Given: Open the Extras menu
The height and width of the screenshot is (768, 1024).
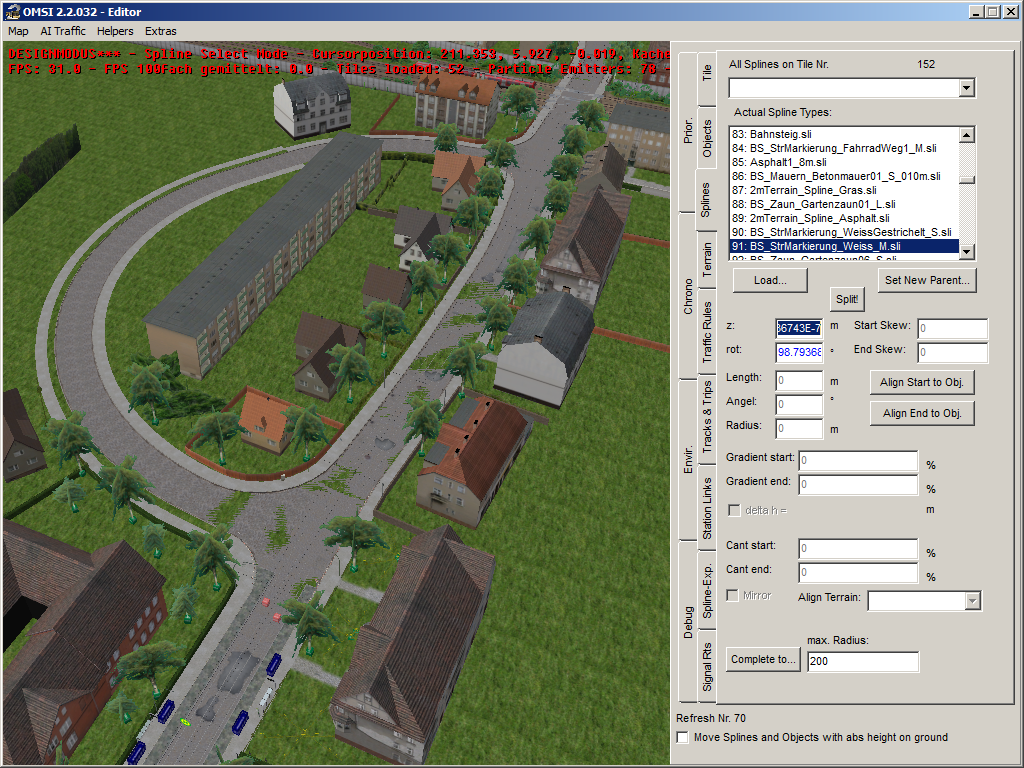Looking at the screenshot, I should (161, 31).
